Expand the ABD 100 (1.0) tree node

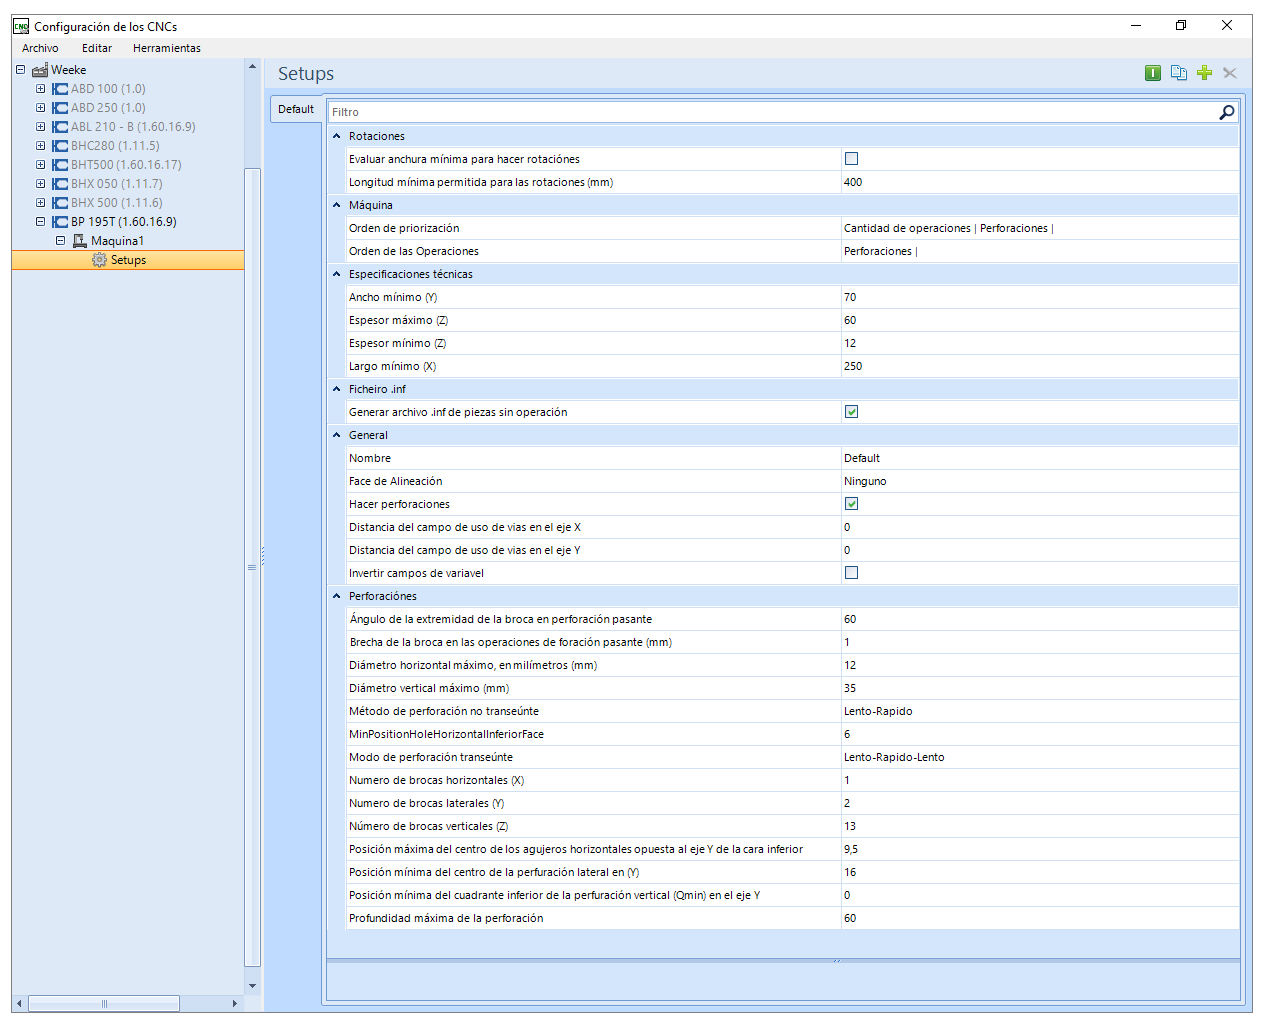pyautogui.click(x=40, y=89)
